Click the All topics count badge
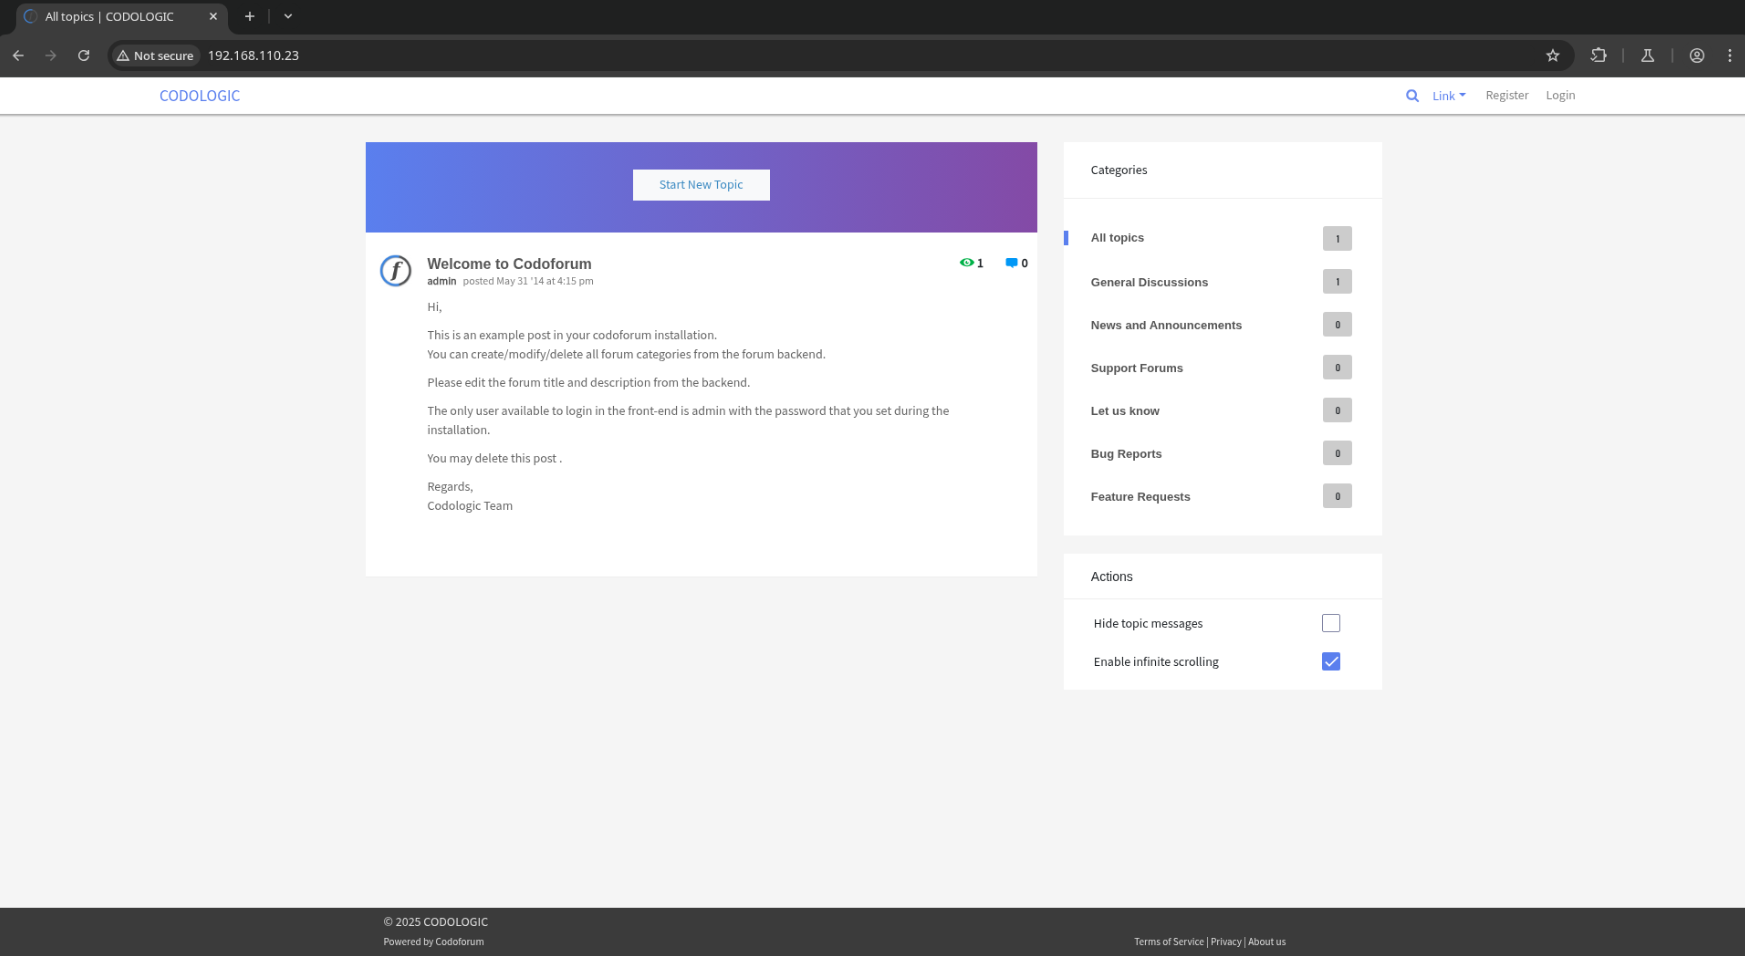1745x956 pixels. 1337,239
